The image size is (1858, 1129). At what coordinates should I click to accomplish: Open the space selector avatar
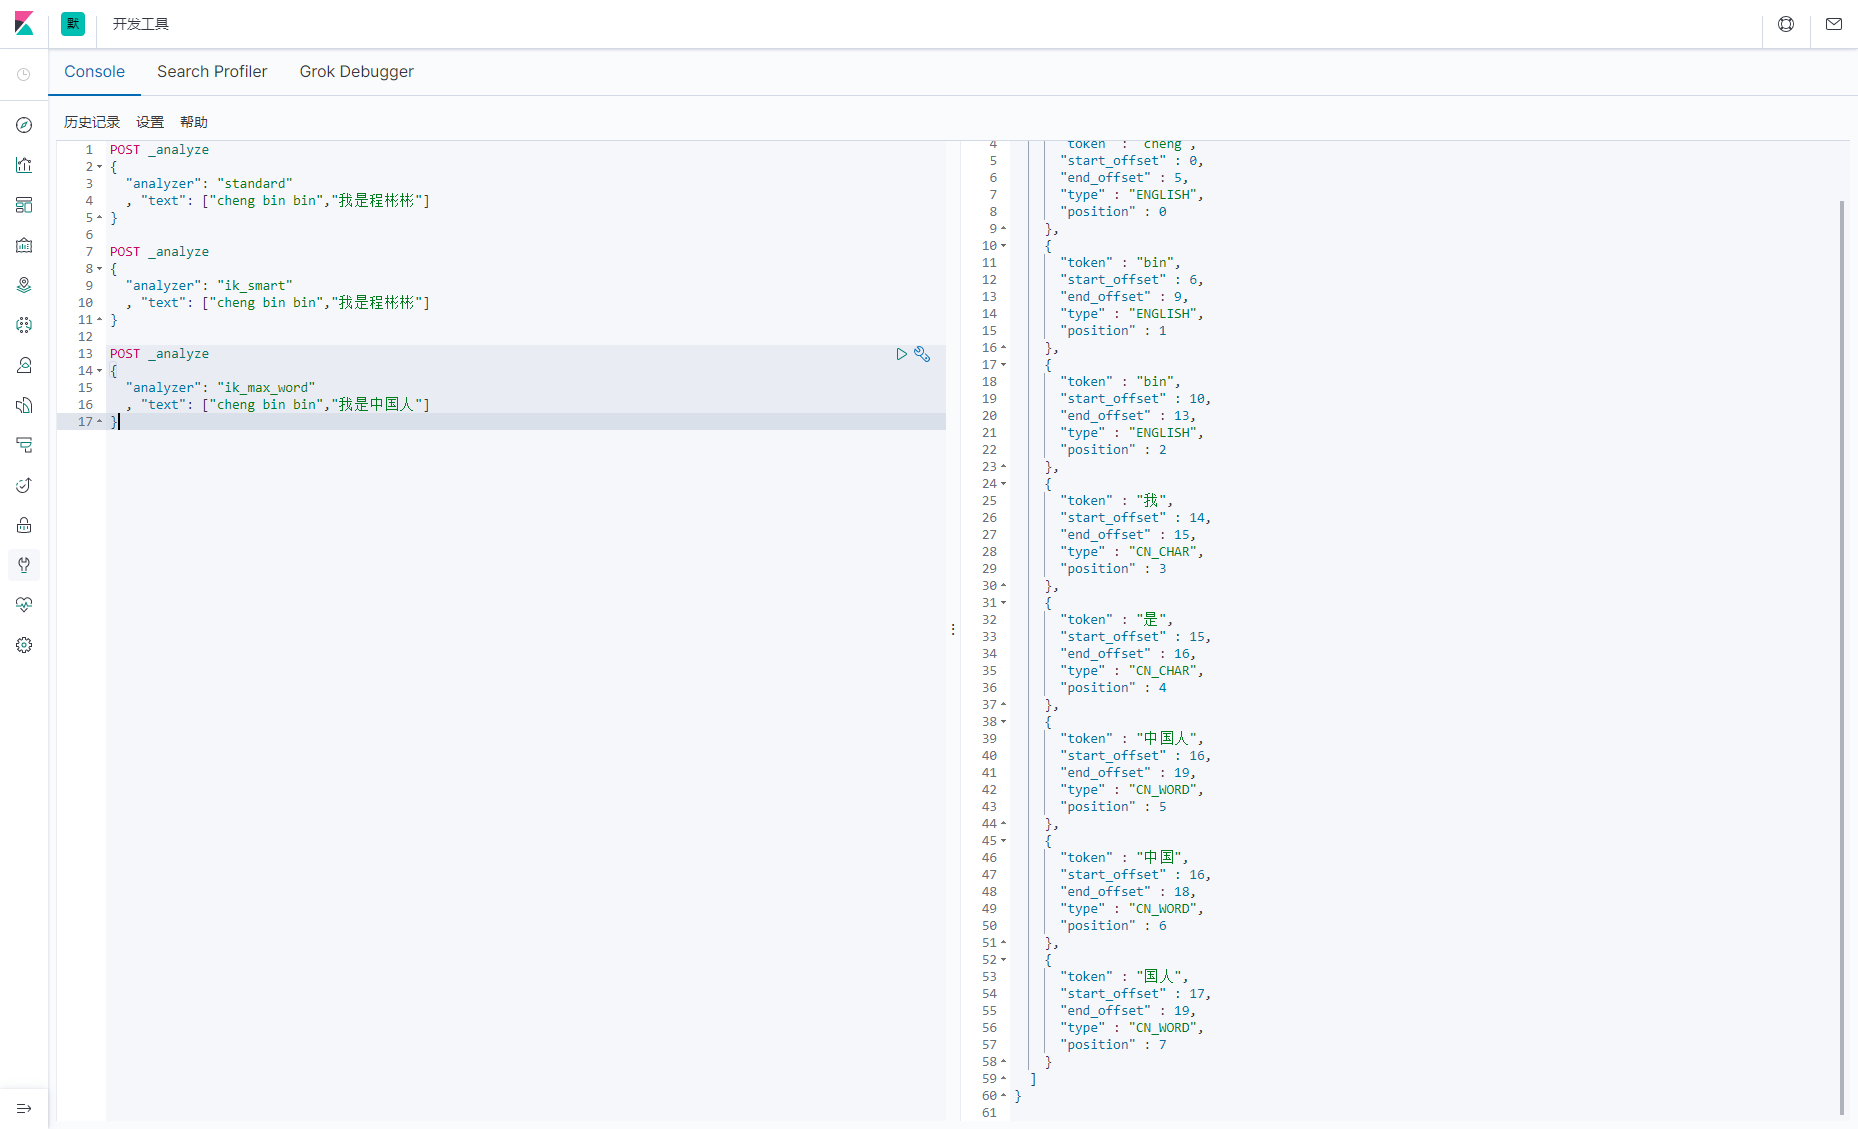click(73, 24)
